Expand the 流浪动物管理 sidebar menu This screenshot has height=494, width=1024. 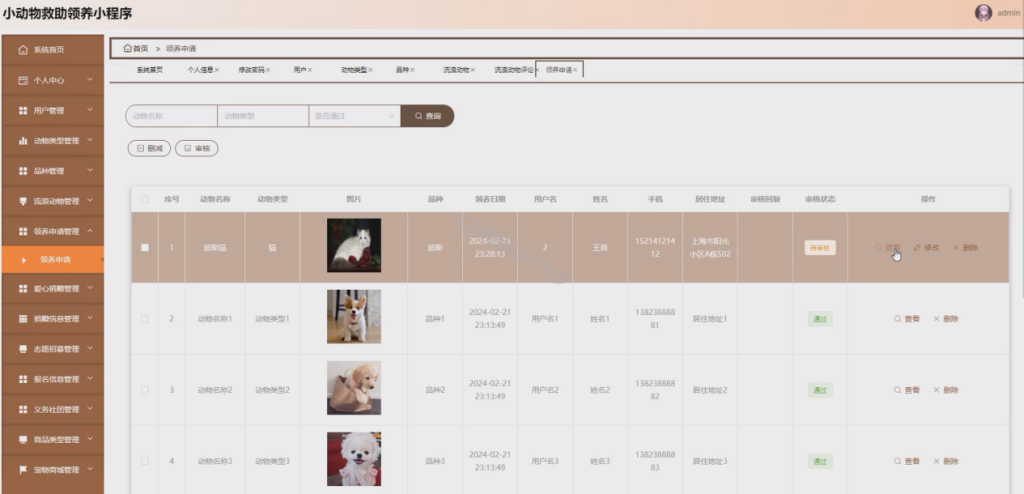tap(90, 201)
